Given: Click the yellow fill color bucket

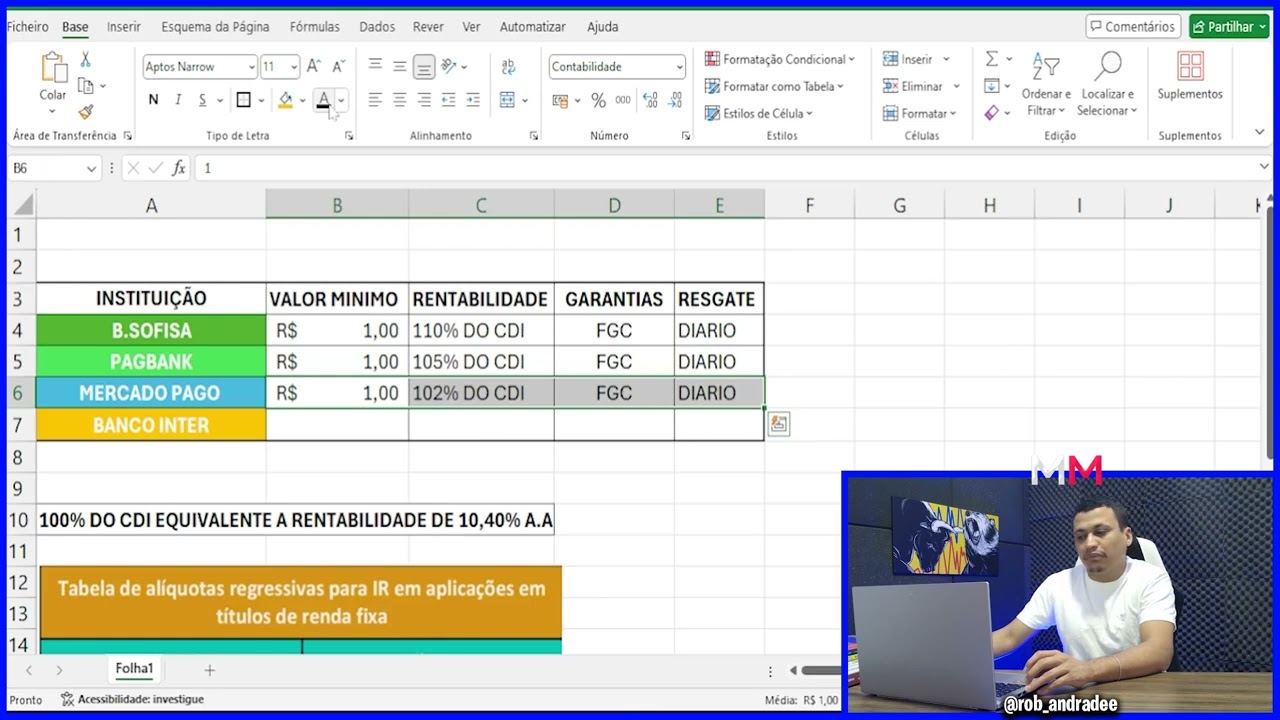Looking at the screenshot, I should coord(286,100).
